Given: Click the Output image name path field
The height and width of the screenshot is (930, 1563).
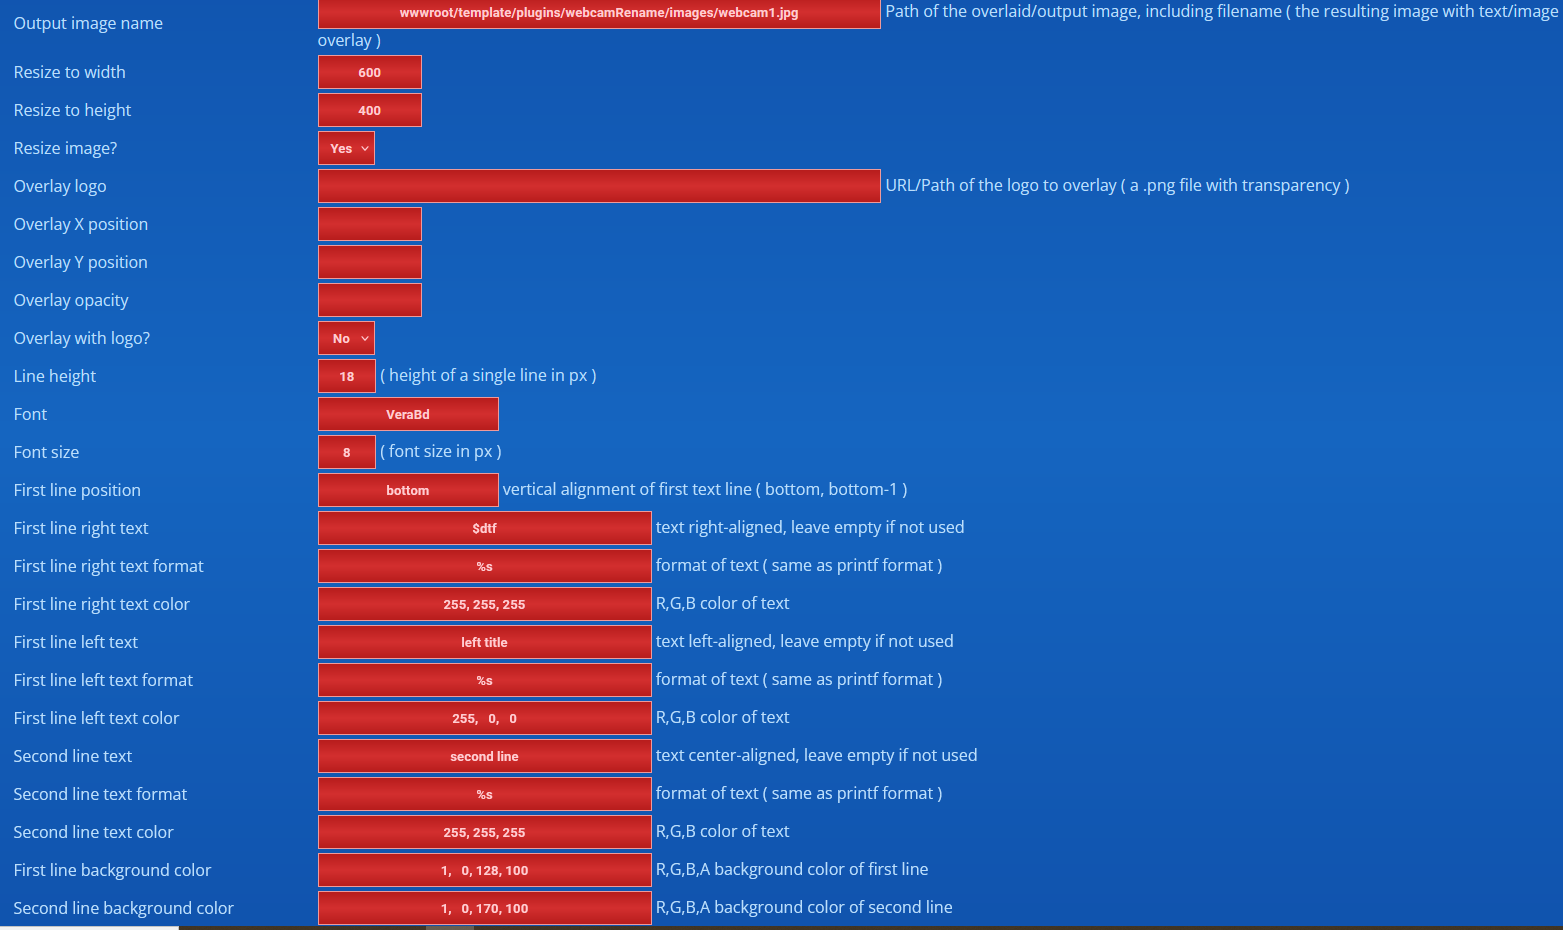Looking at the screenshot, I should click(598, 13).
